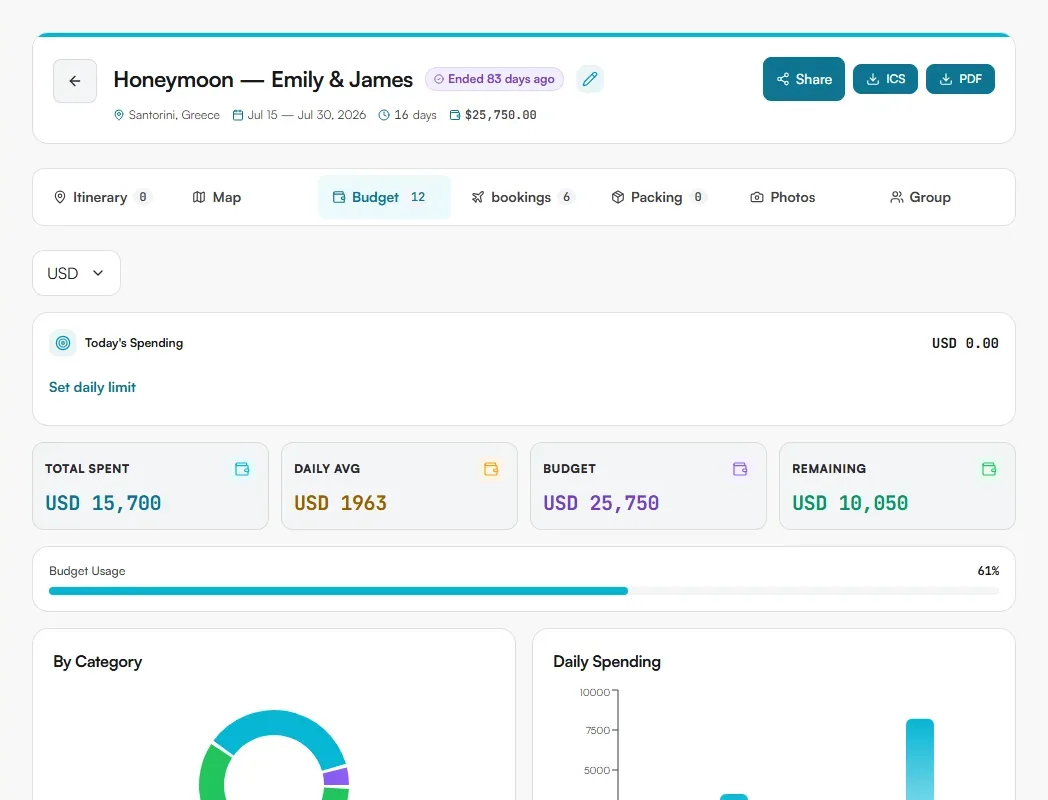
Task: Click the Daily Avg wallet icon
Action: click(x=491, y=469)
